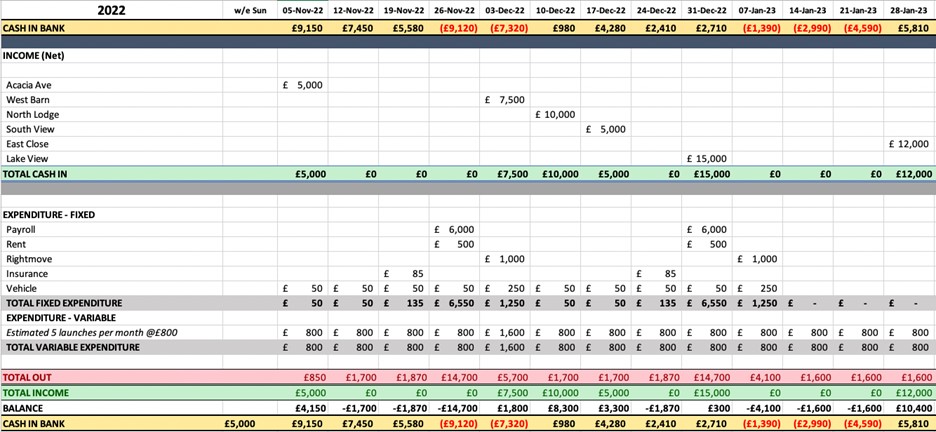Click the "TOTAL FIXED EXPENDITURE" row label
This screenshot has height=432, width=936.
point(64,303)
